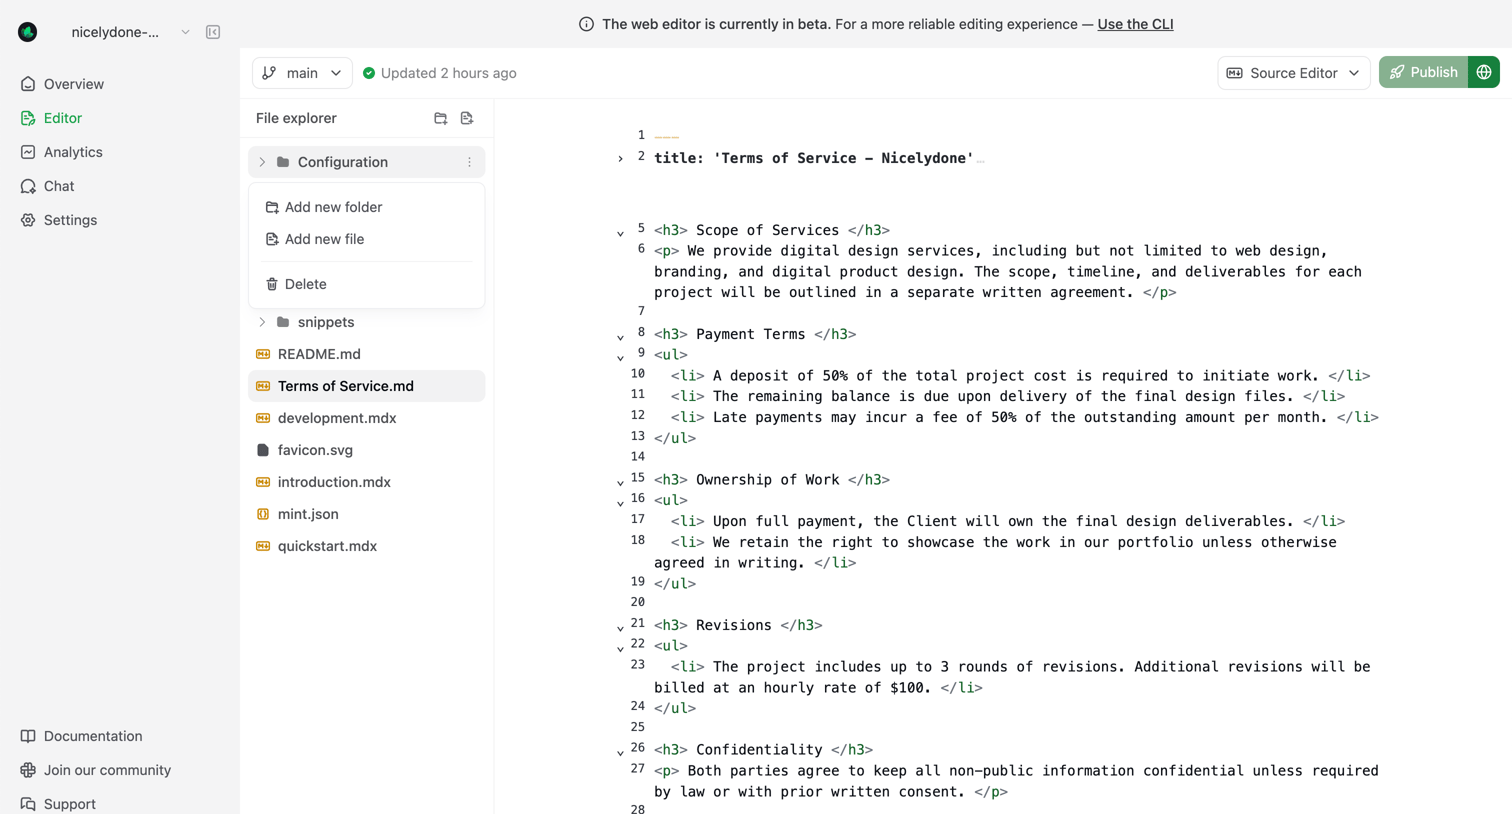Click the 'Confidentiality' heading in code
Viewport: 1512px width, 814px height.
pyautogui.click(x=759, y=750)
